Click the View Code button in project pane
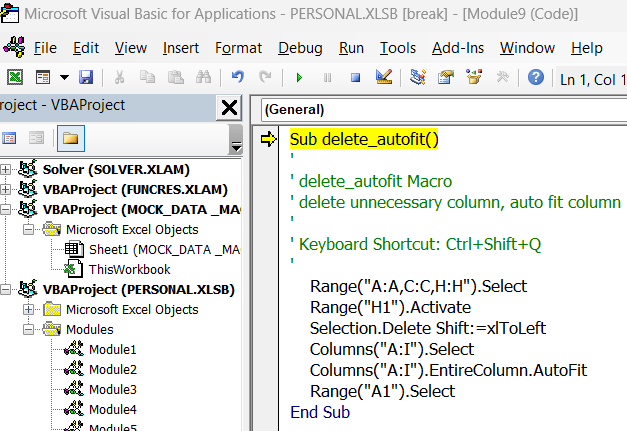 coord(10,138)
